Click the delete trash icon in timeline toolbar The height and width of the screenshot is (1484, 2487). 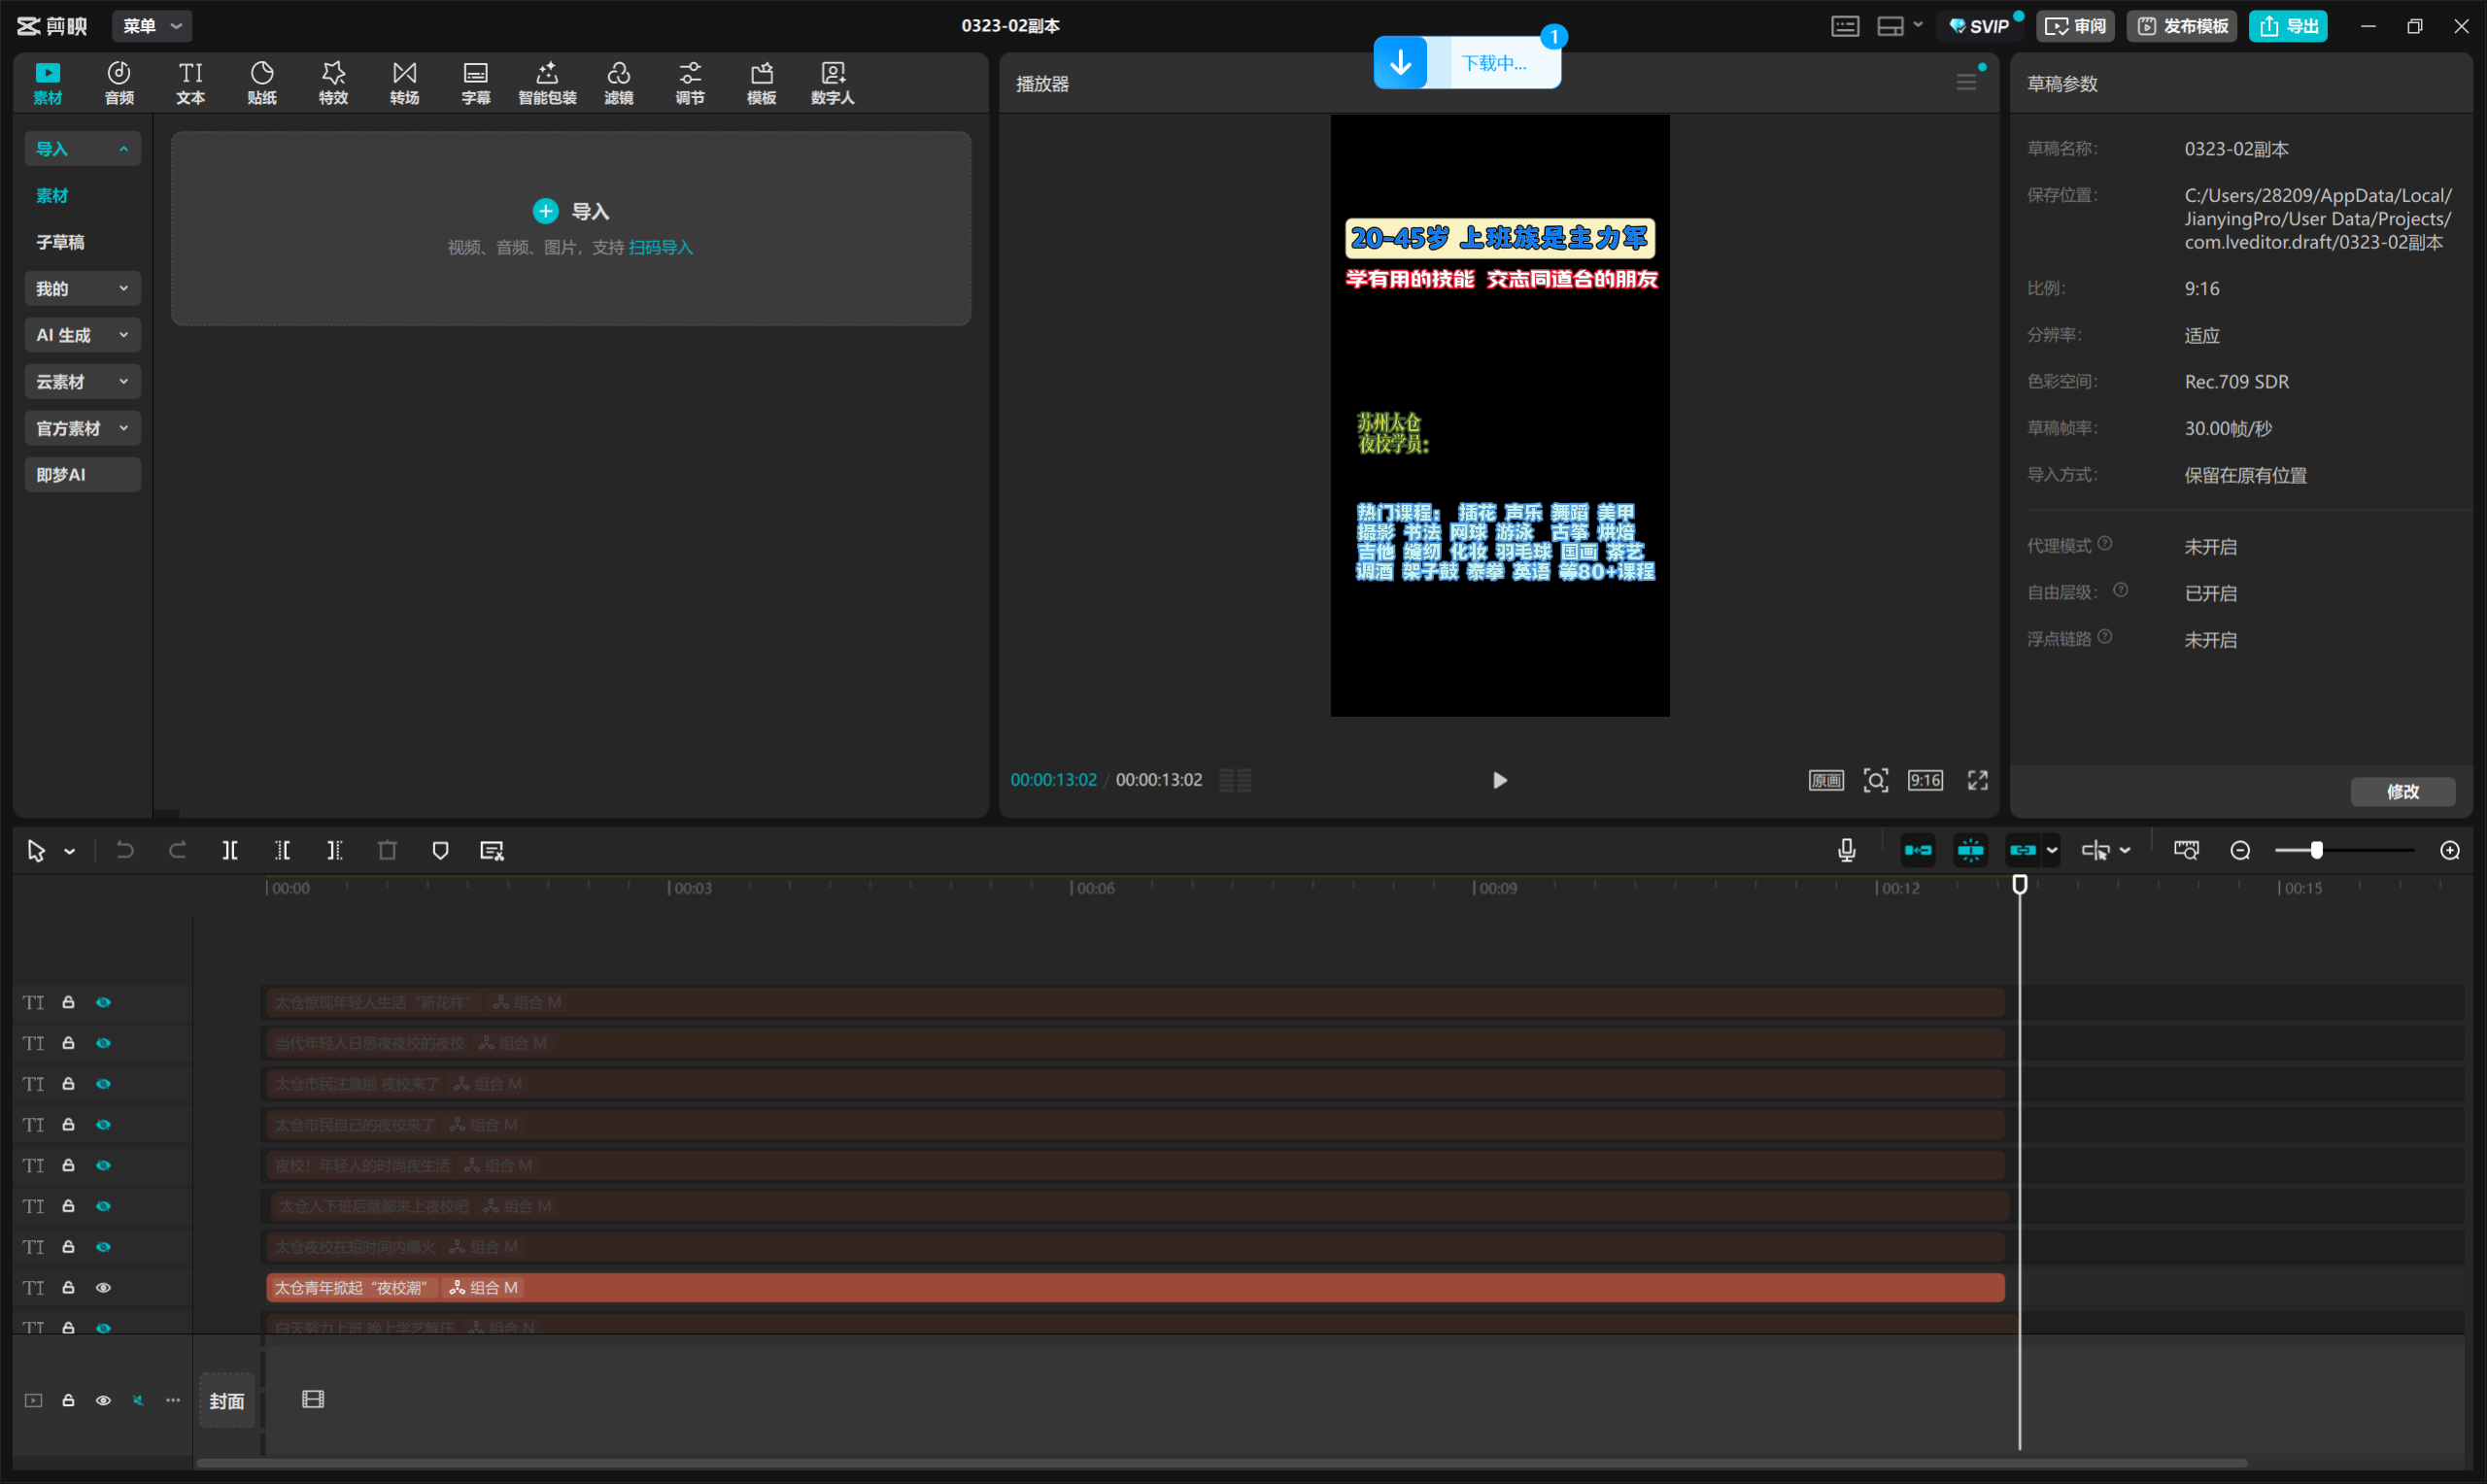coord(387,850)
